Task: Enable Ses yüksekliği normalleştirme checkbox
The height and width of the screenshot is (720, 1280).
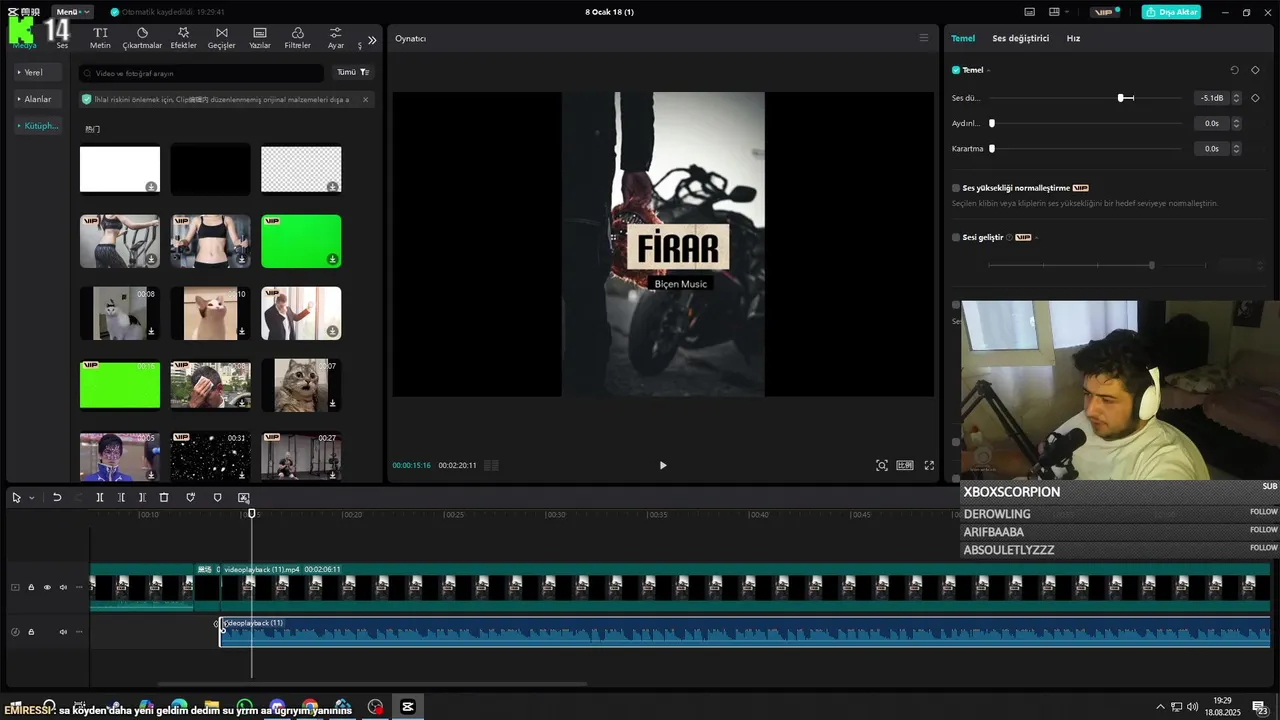Action: (956, 188)
